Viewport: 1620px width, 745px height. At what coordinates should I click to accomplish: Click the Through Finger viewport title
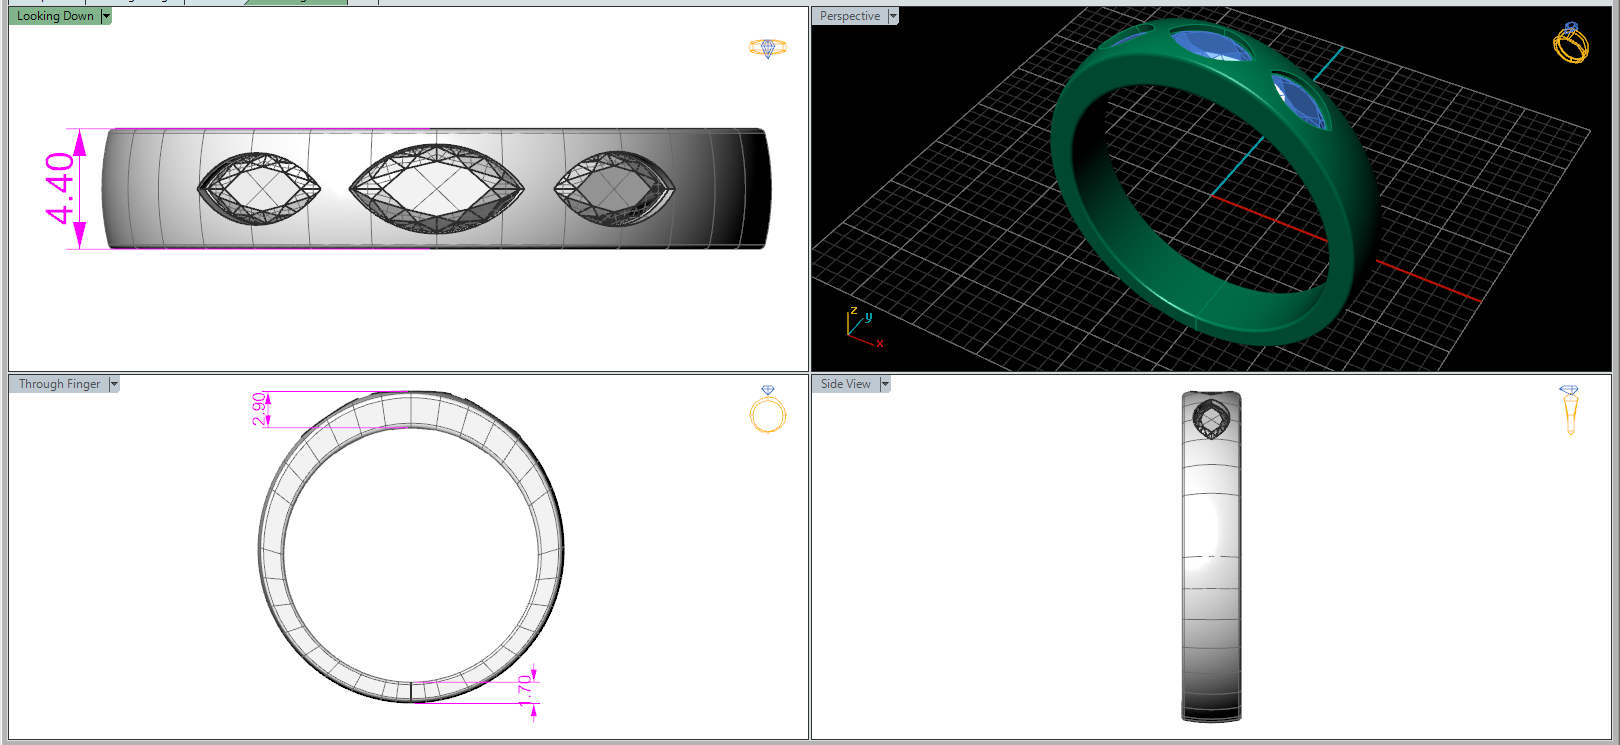[59, 384]
